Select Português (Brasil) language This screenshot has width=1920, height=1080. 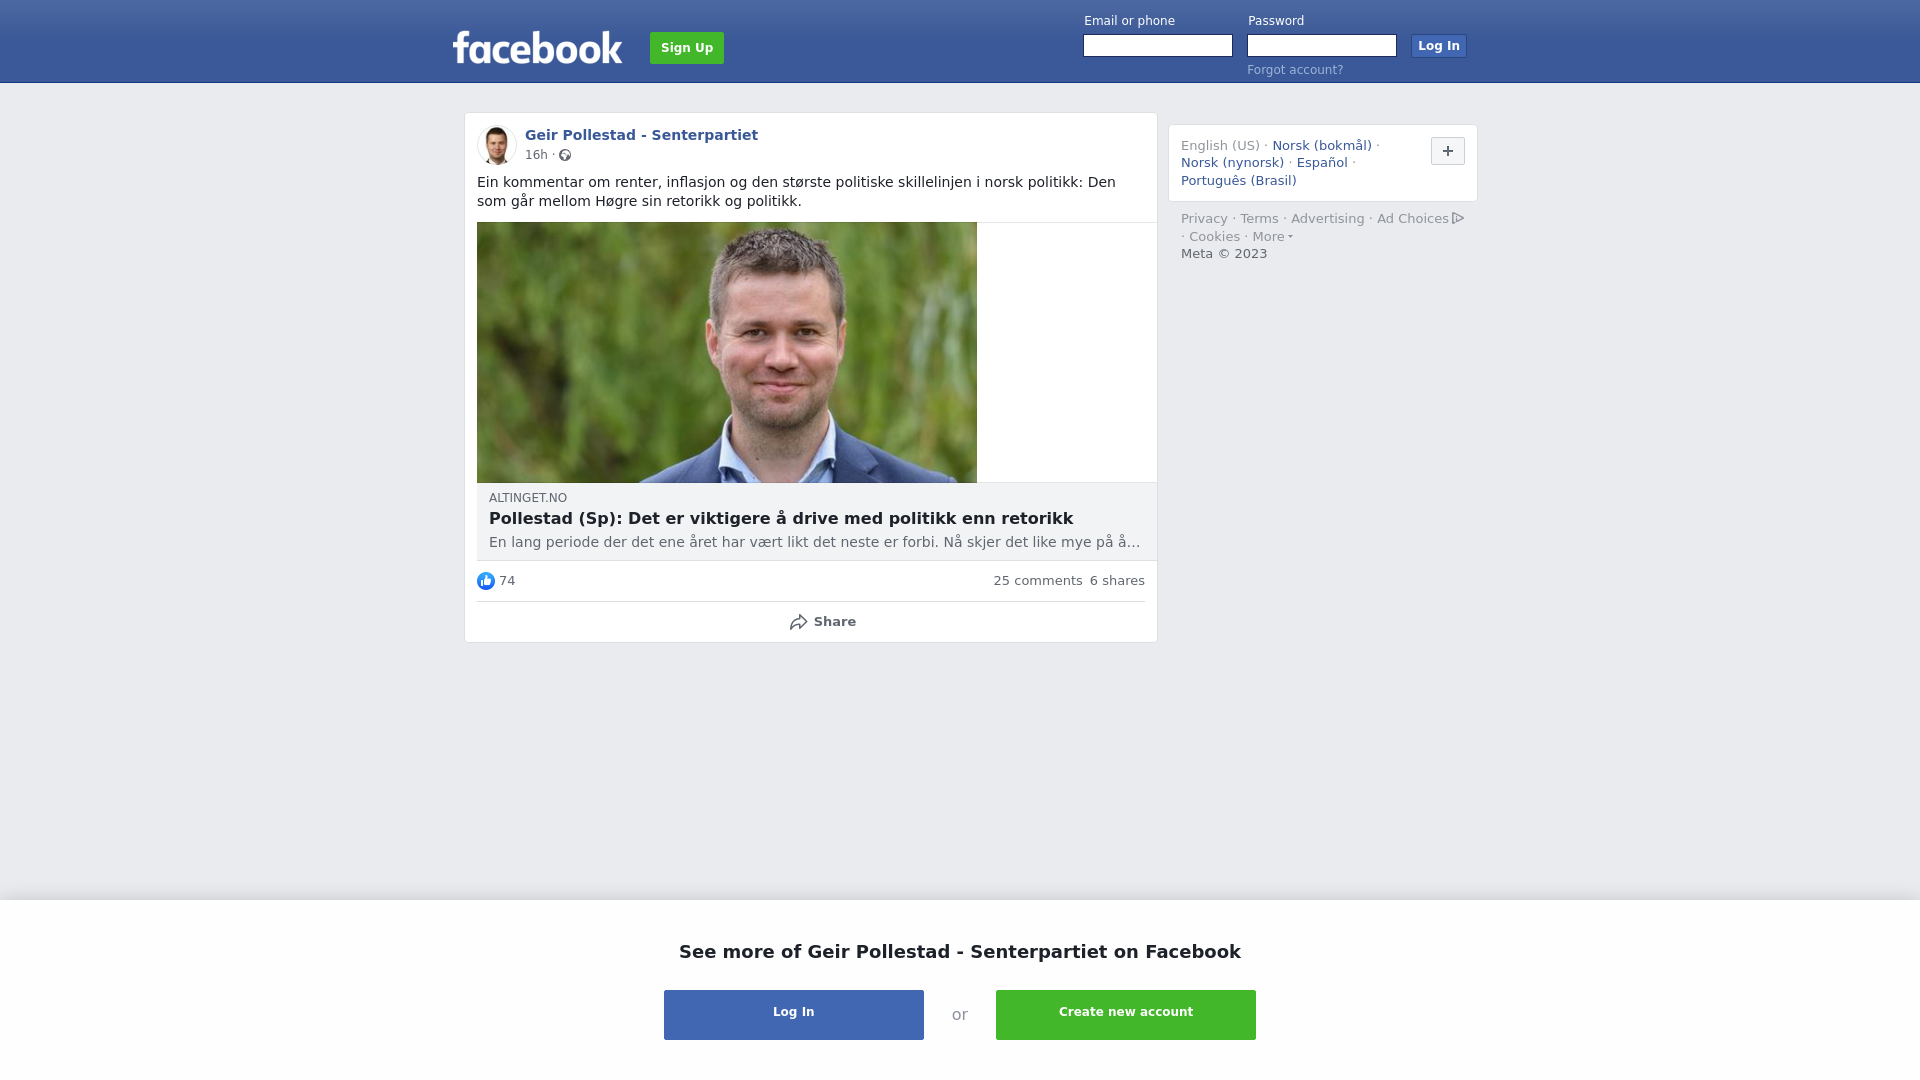pyautogui.click(x=1238, y=181)
